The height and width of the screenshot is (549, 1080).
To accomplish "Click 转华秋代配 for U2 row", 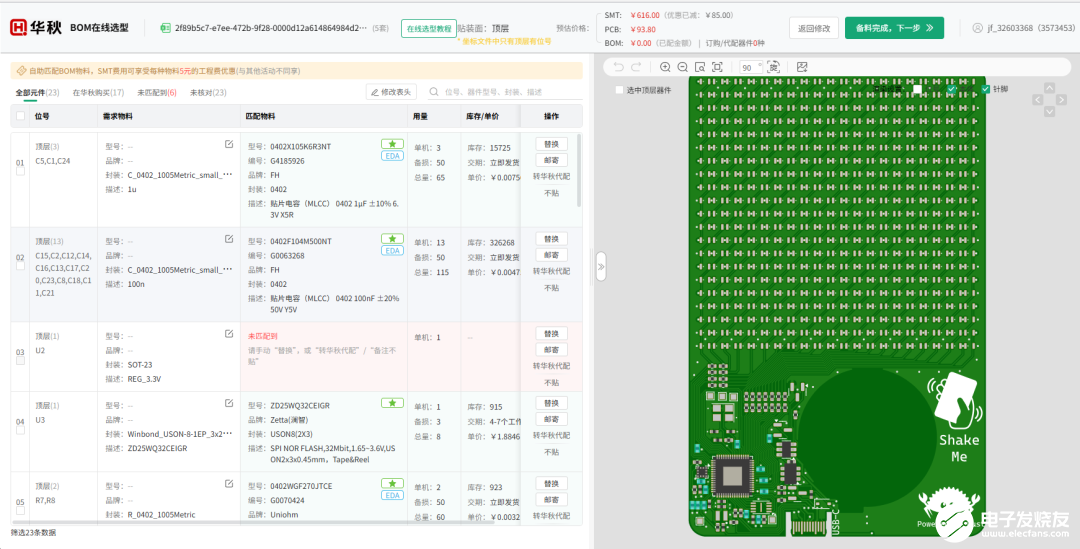I will click(552, 366).
